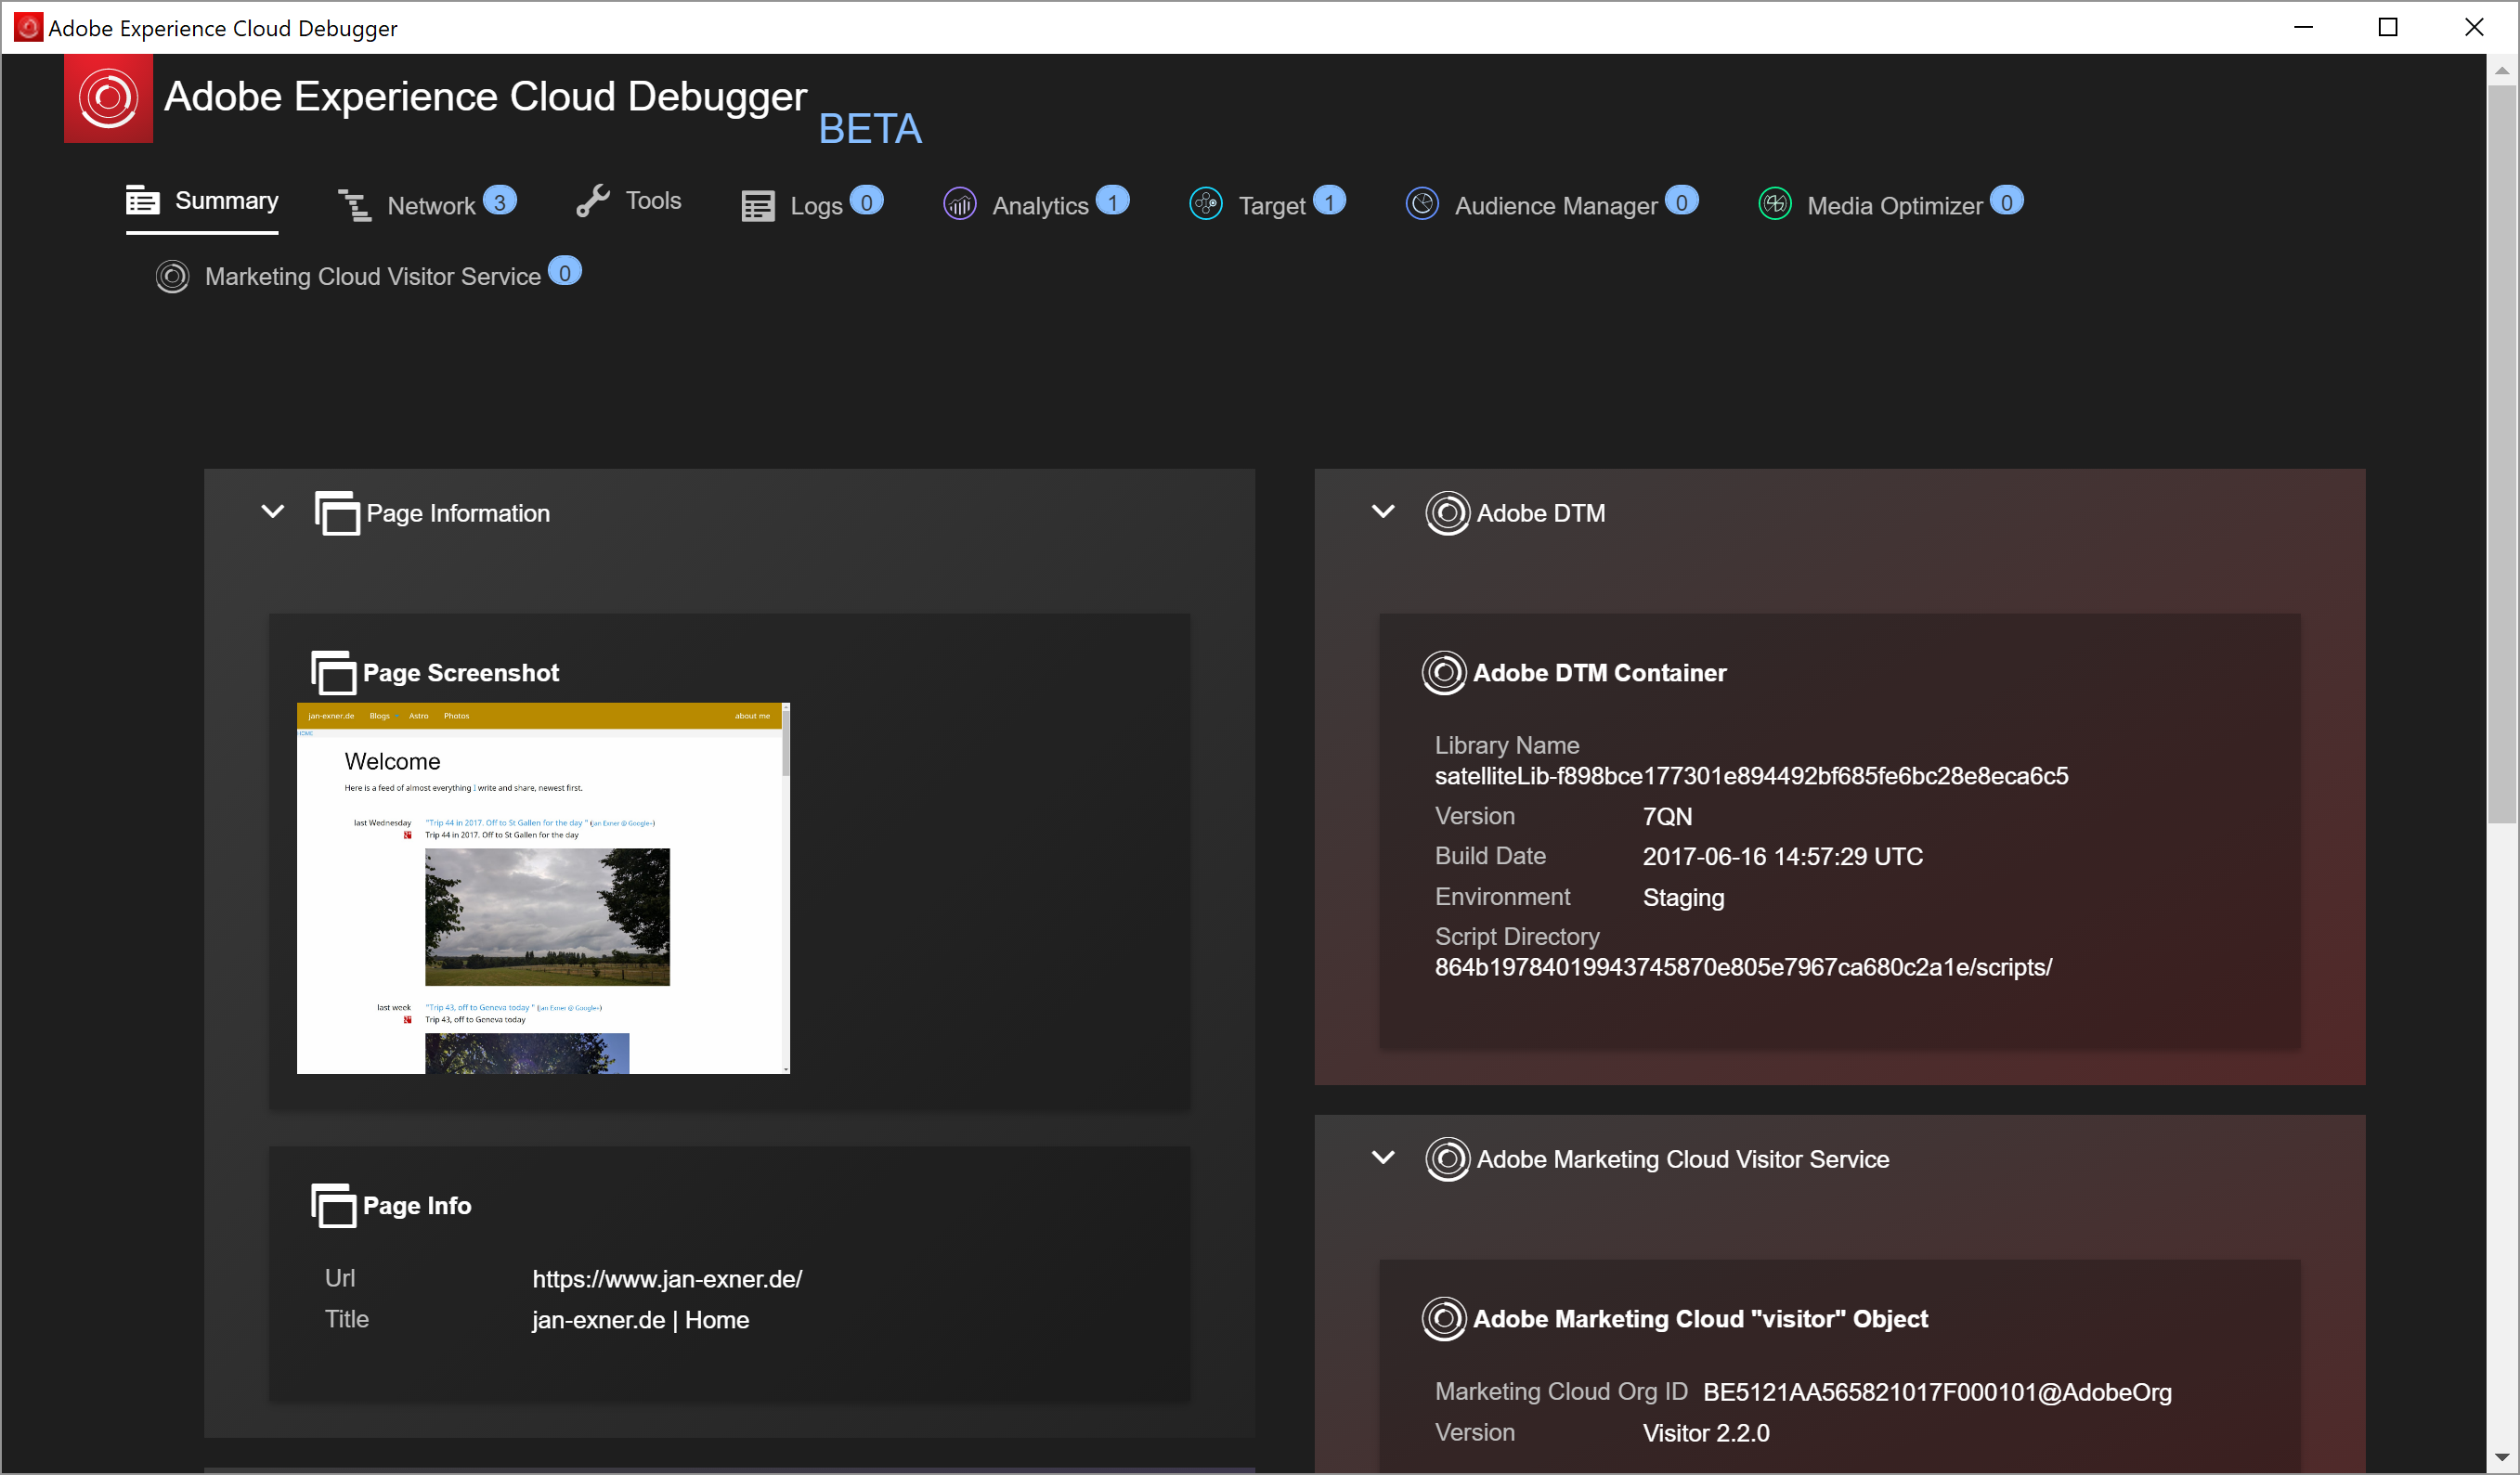Viewport: 2520px width, 1475px height.
Task: Open the Audience Manager tab
Action: tap(1555, 206)
